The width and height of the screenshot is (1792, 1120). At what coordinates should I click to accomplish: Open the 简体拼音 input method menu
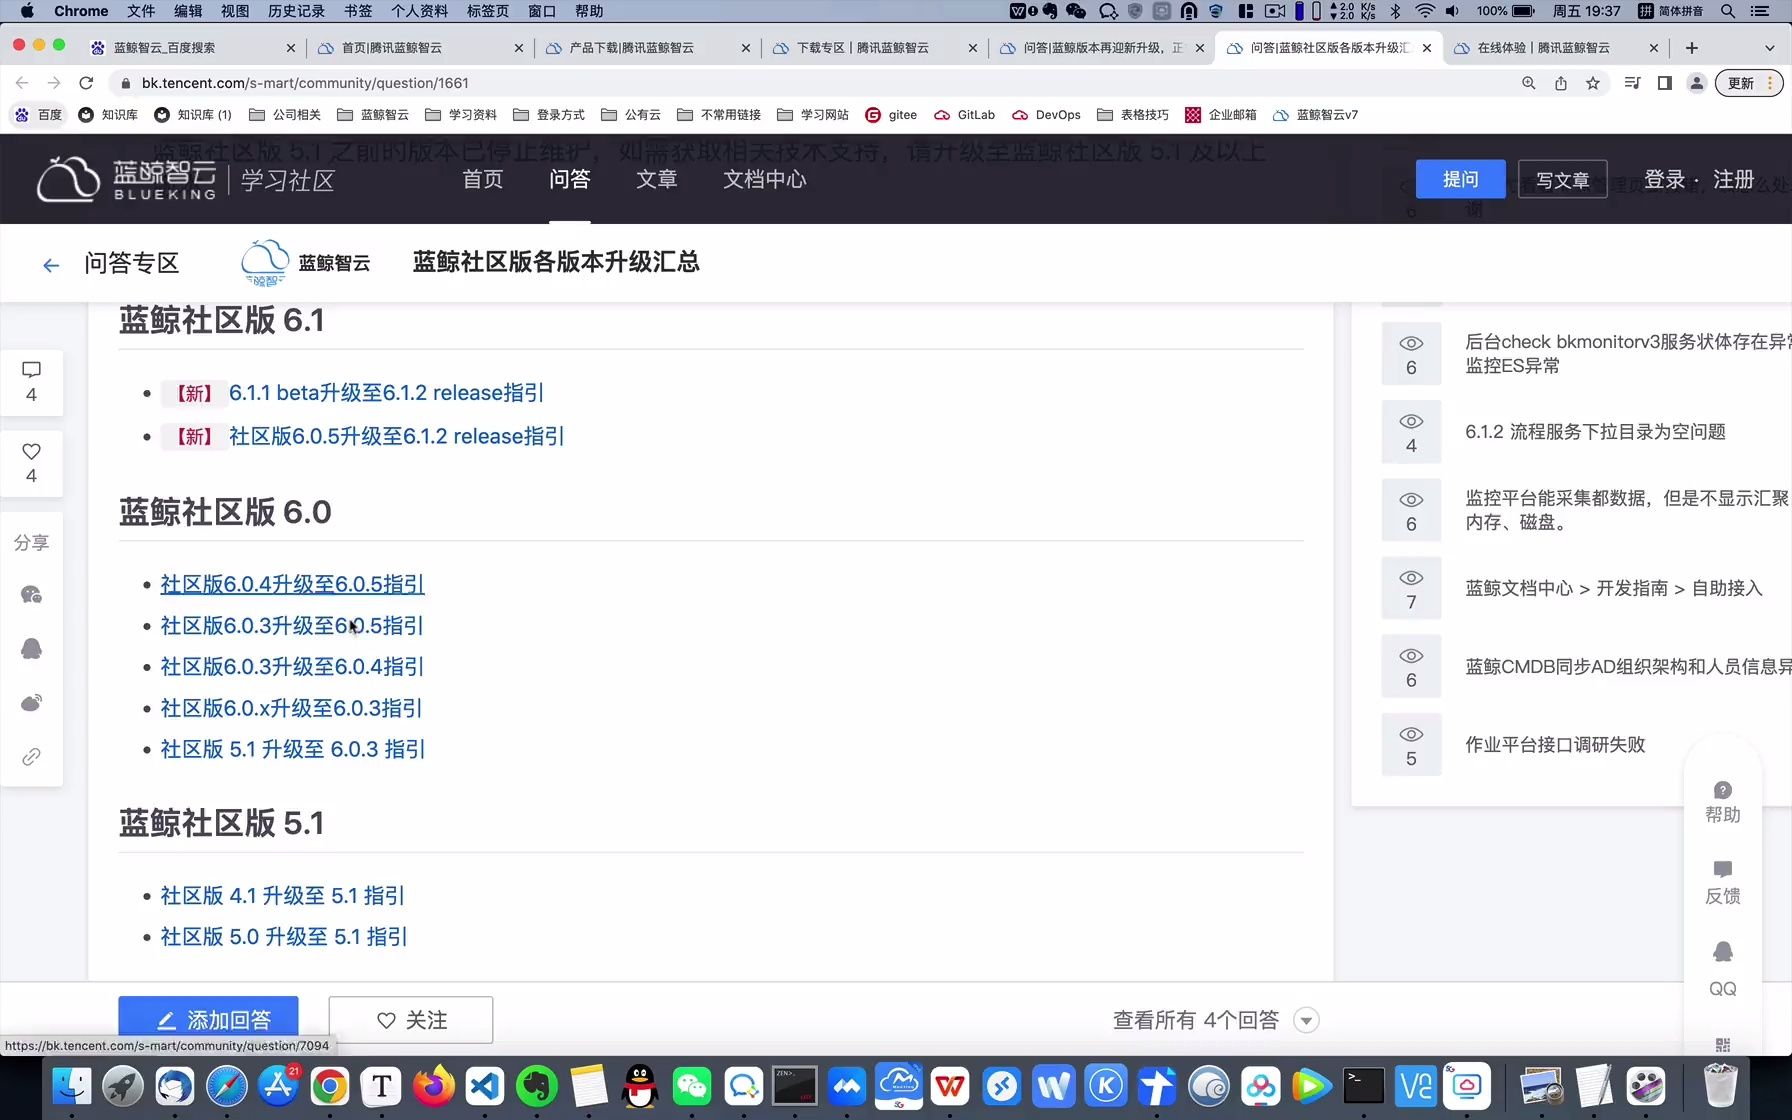point(1671,11)
